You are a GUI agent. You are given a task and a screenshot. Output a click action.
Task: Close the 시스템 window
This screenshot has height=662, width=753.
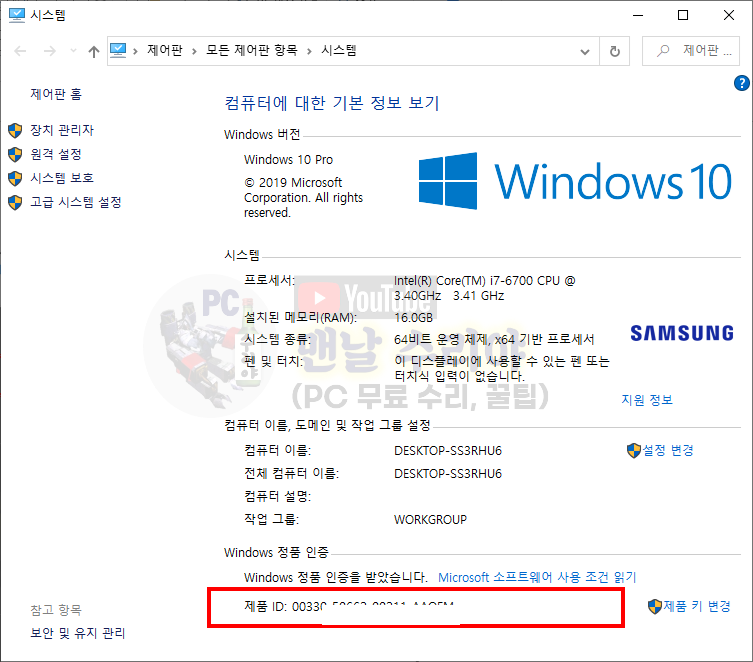coord(729,15)
